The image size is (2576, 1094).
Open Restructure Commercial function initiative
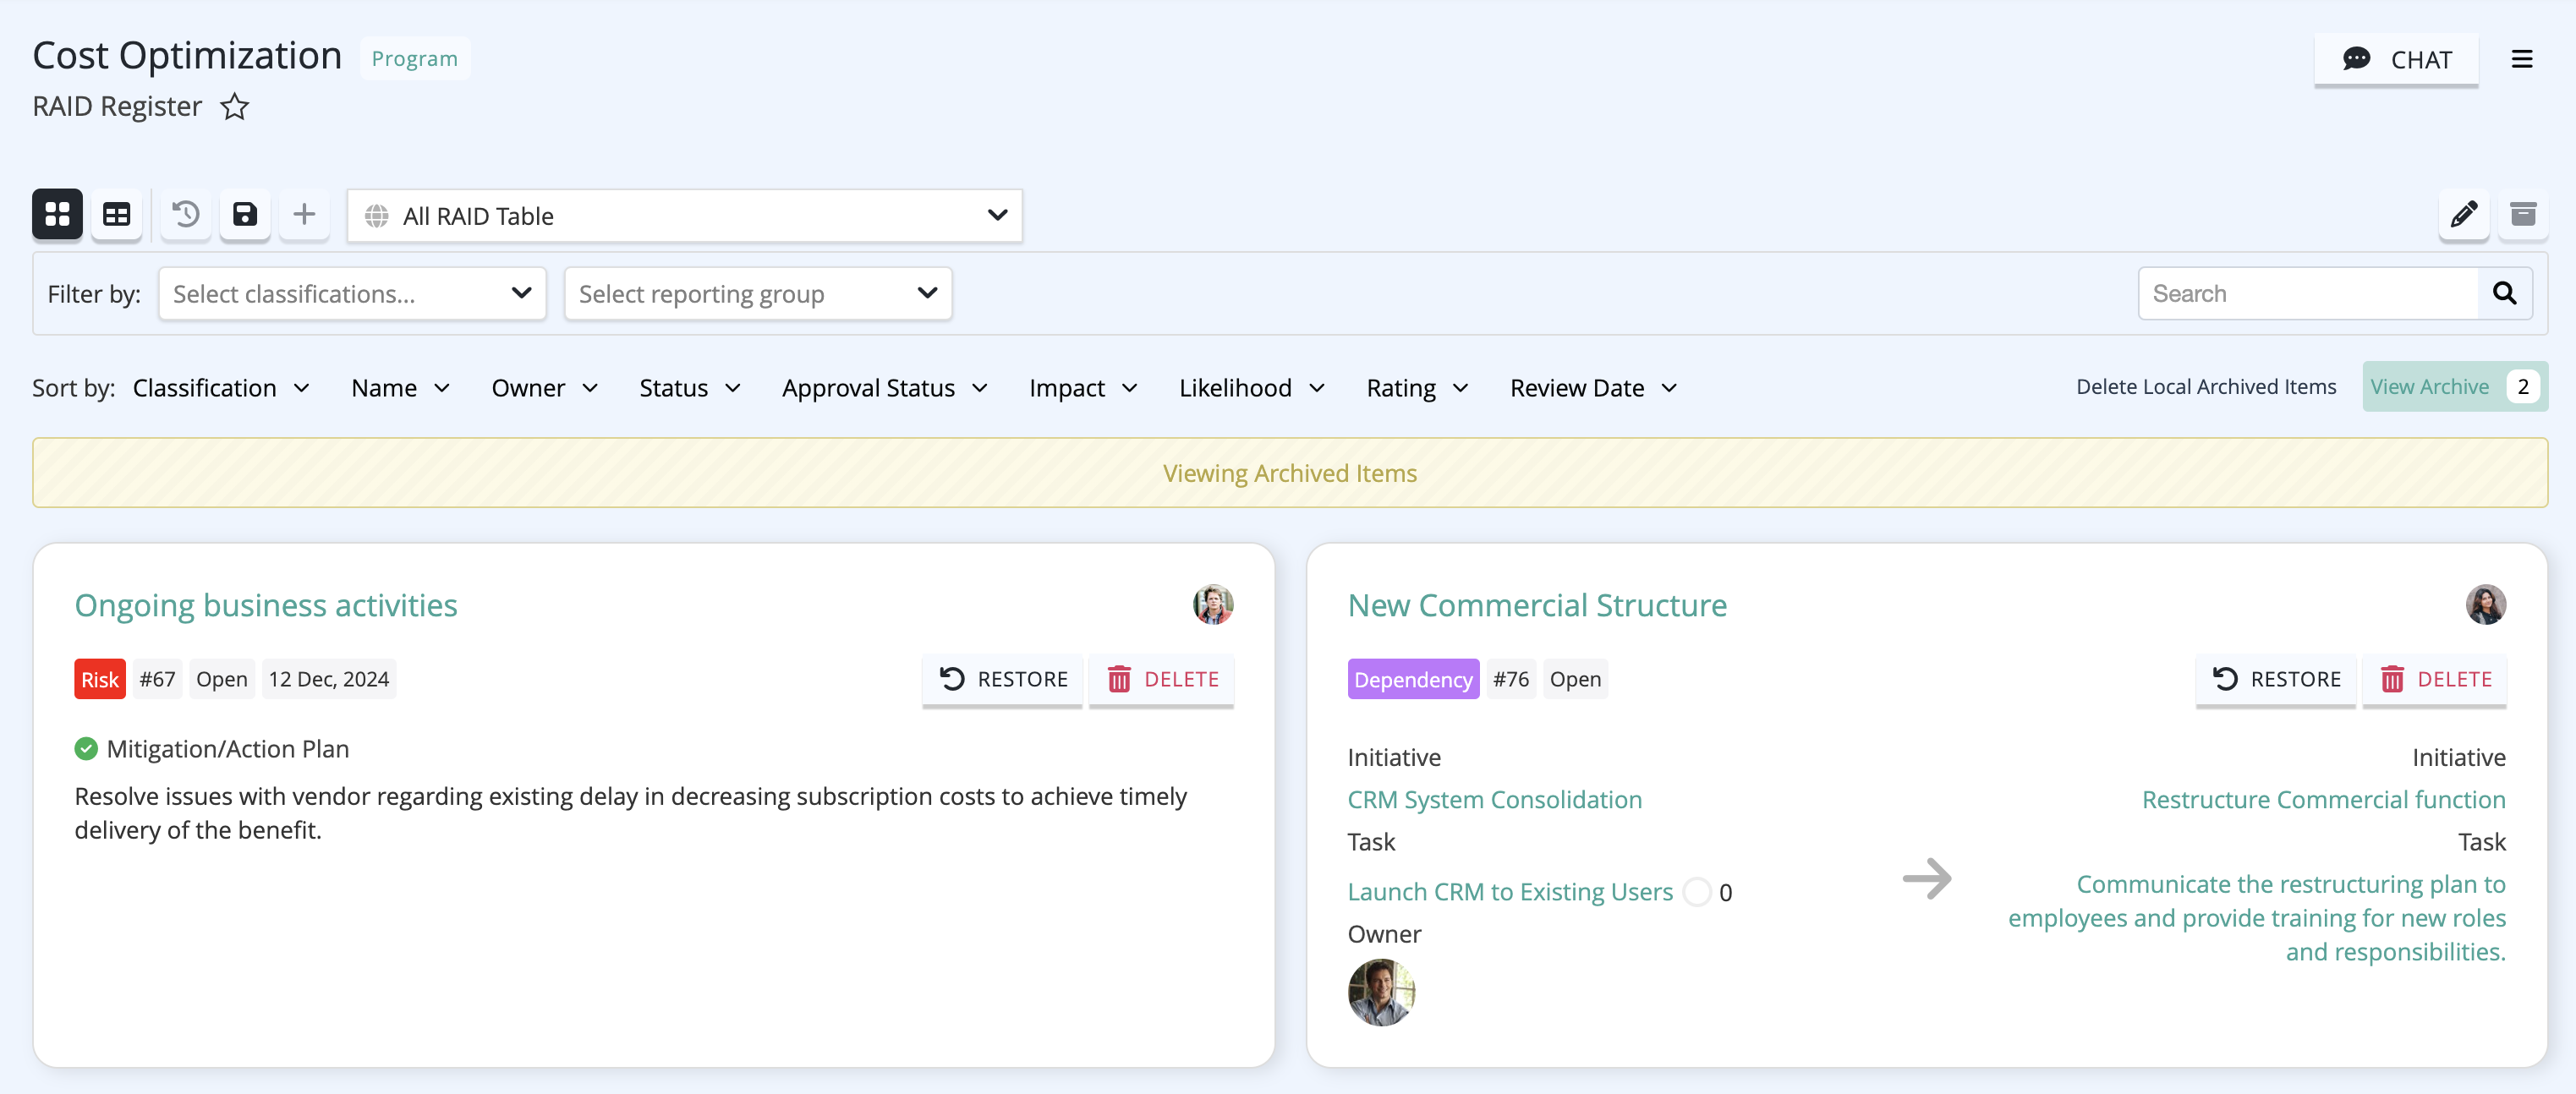2323,800
